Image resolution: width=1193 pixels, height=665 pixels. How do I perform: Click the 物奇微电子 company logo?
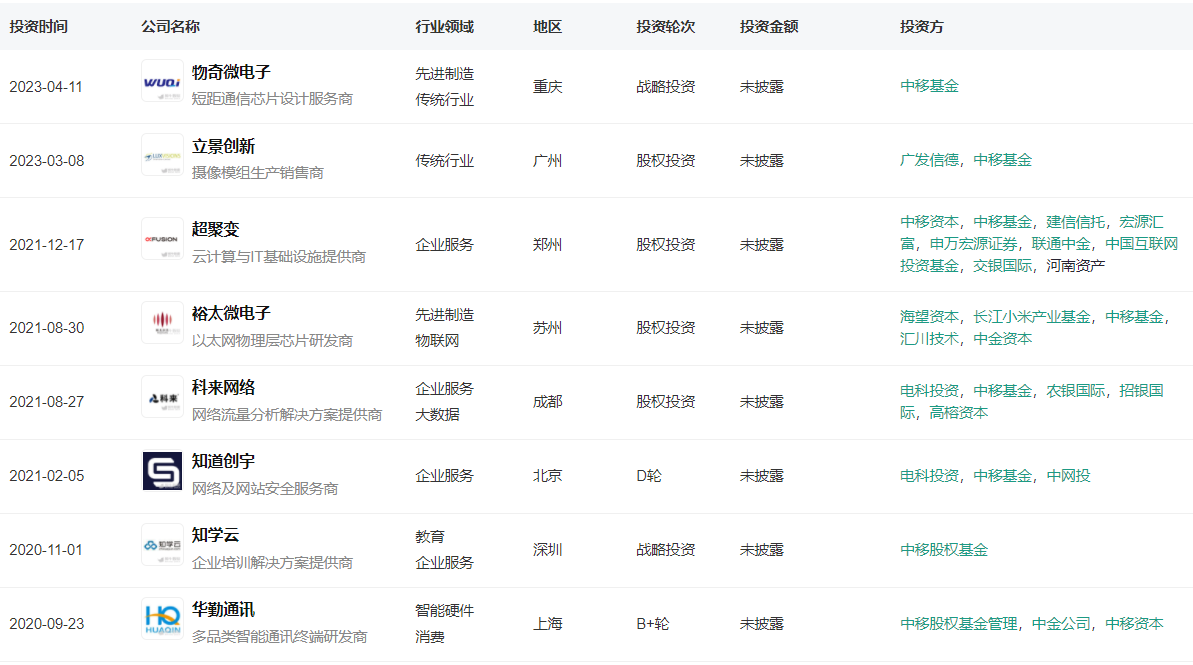(x=162, y=81)
